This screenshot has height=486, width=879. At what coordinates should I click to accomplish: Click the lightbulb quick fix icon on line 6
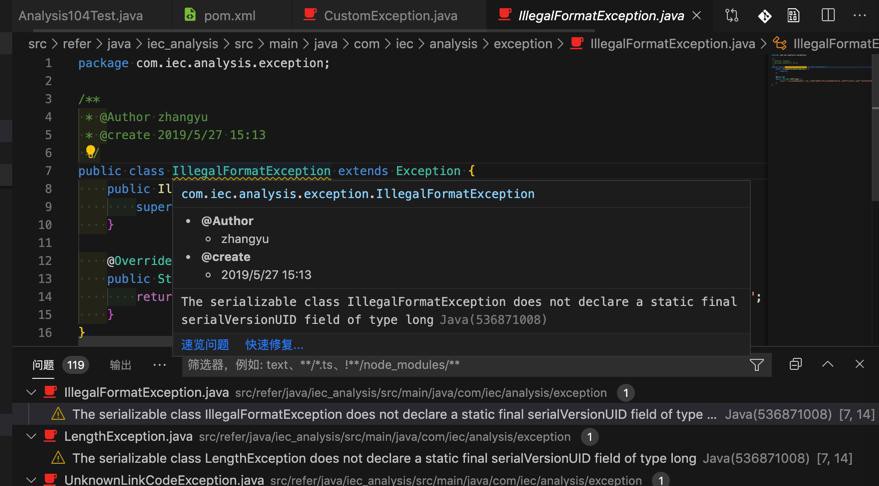point(90,152)
